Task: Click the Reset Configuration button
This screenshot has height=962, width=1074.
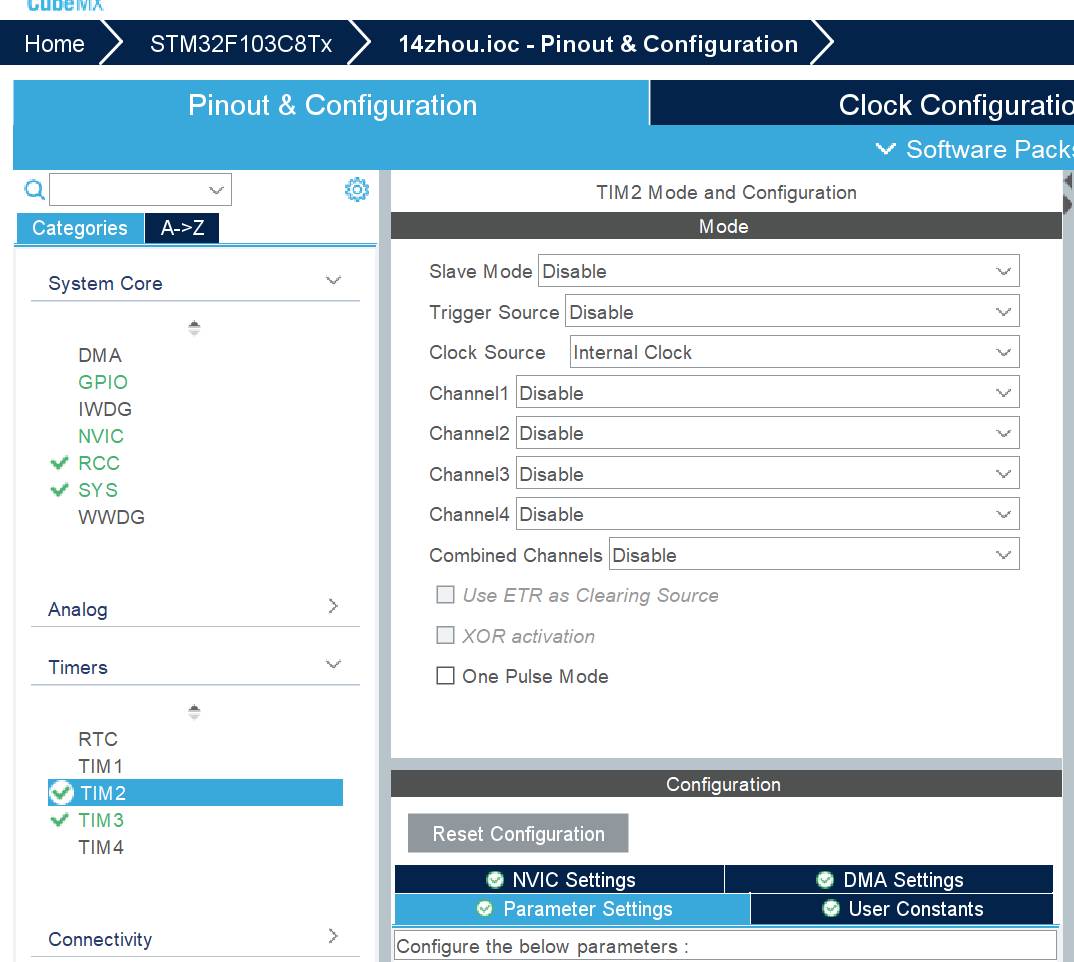Action: (518, 833)
